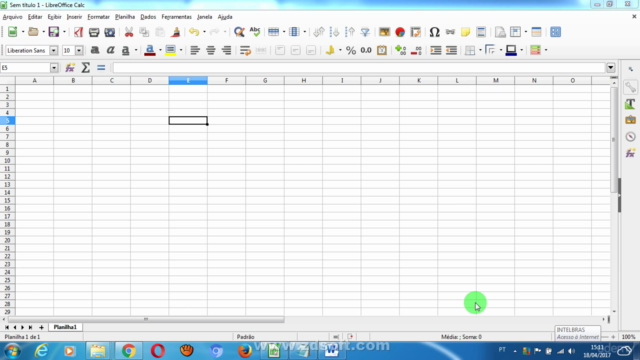Image resolution: width=640 pixels, height=360 pixels.
Task: Open Firefox from taskbar
Action: coord(244,351)
